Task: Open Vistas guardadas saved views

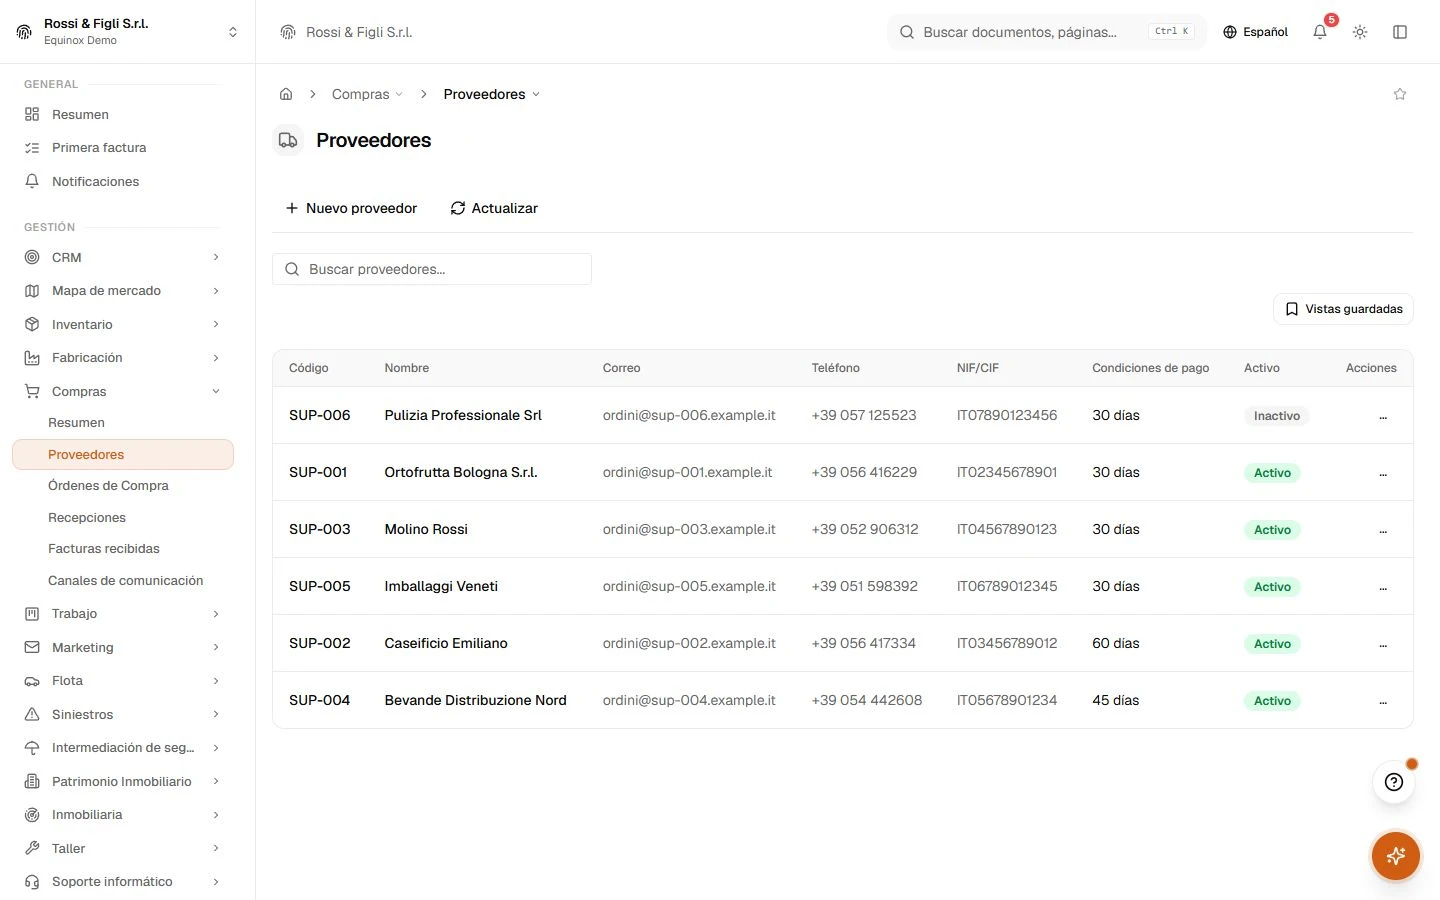Action: [x=1343, y=309]
